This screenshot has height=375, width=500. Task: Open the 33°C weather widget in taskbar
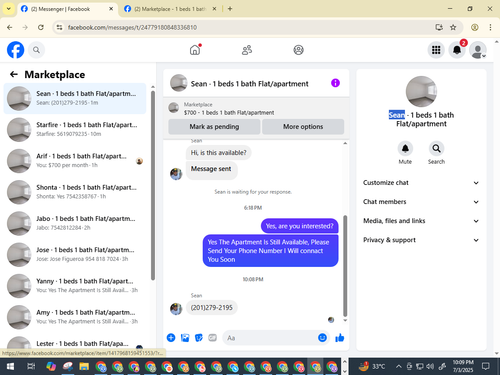[372, 367]
